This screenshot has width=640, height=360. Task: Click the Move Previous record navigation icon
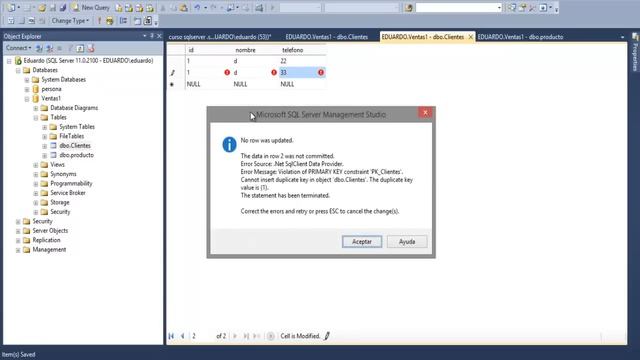(182, 336)
